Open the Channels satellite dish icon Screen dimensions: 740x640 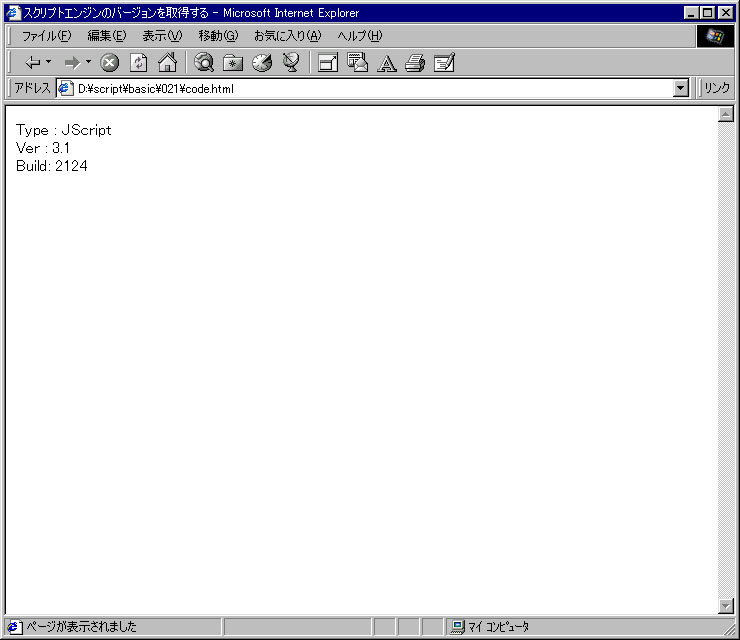(291, 62)
